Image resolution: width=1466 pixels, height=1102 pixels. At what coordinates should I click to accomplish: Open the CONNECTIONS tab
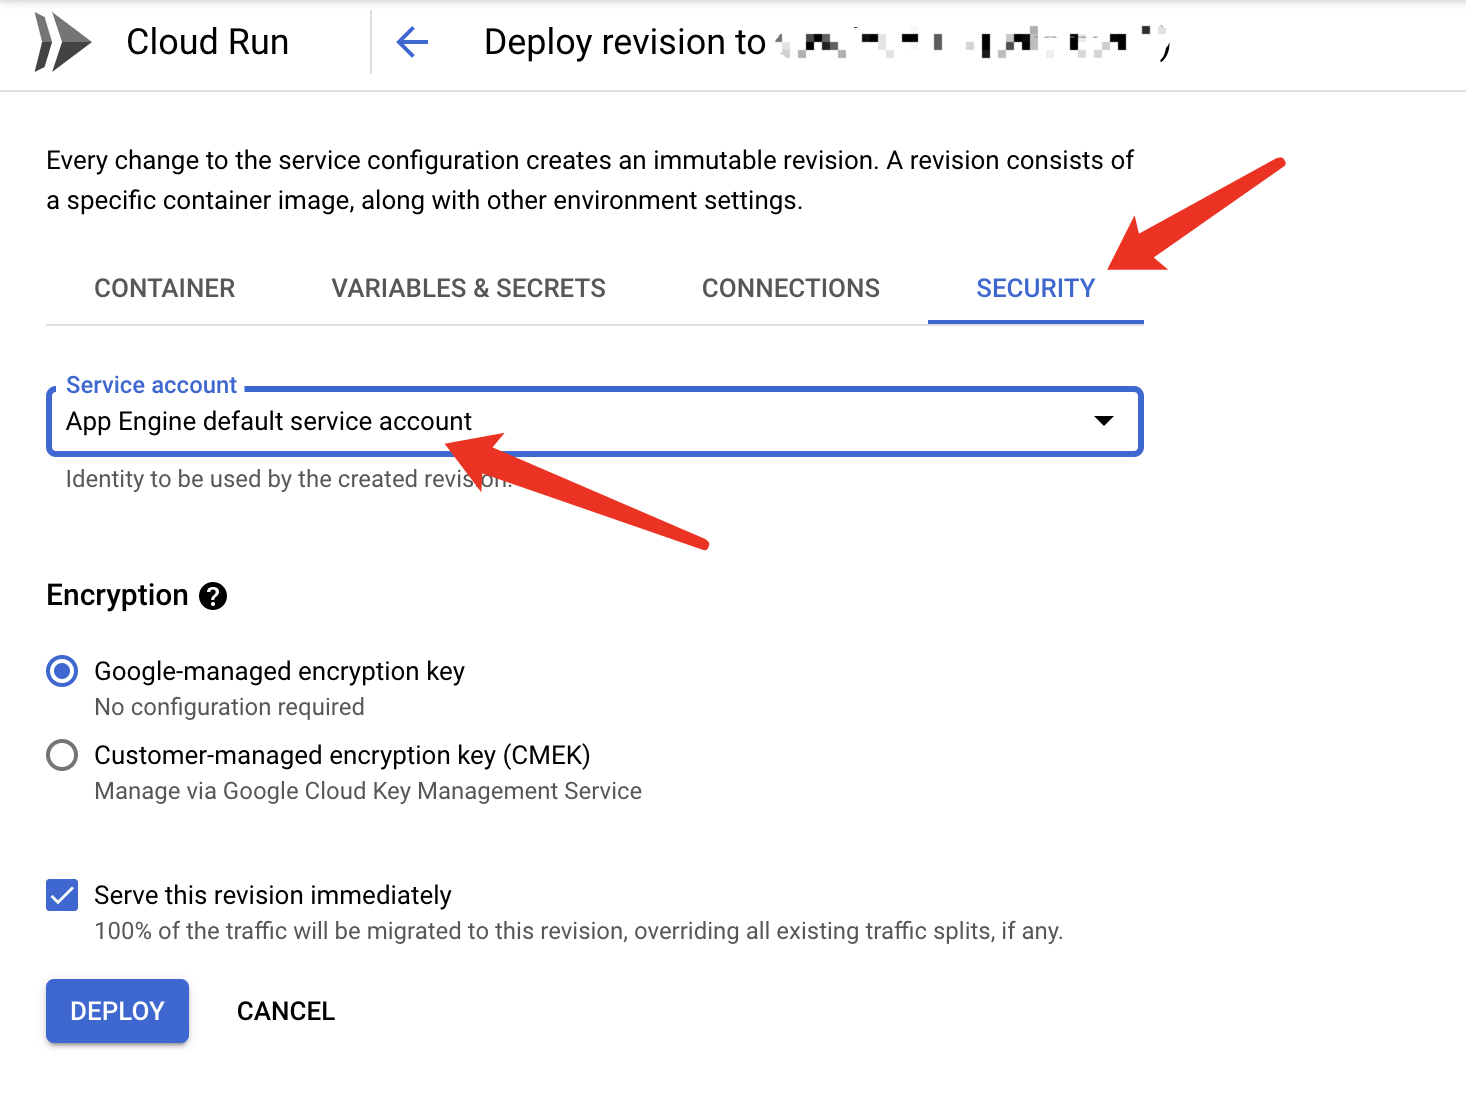(x=790, y=288)
